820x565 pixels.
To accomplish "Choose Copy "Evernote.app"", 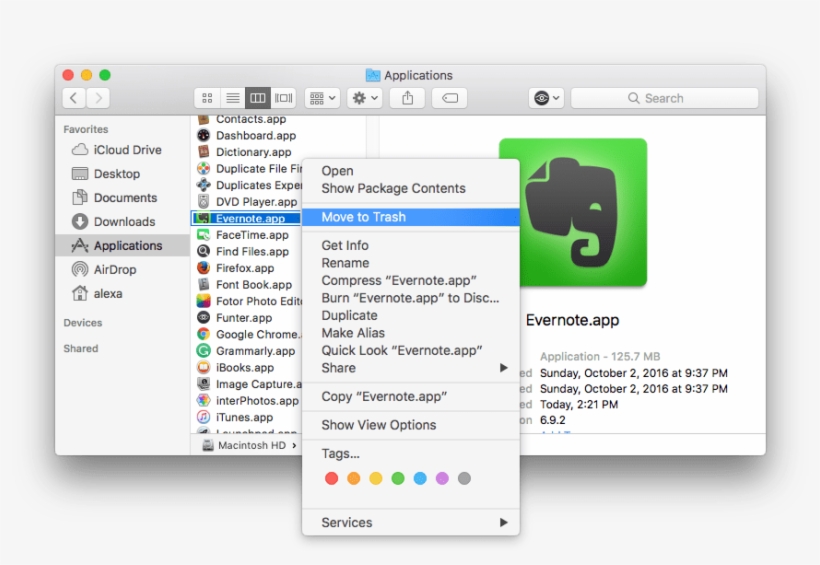I will pyautogui.click(x=411, y=397).
